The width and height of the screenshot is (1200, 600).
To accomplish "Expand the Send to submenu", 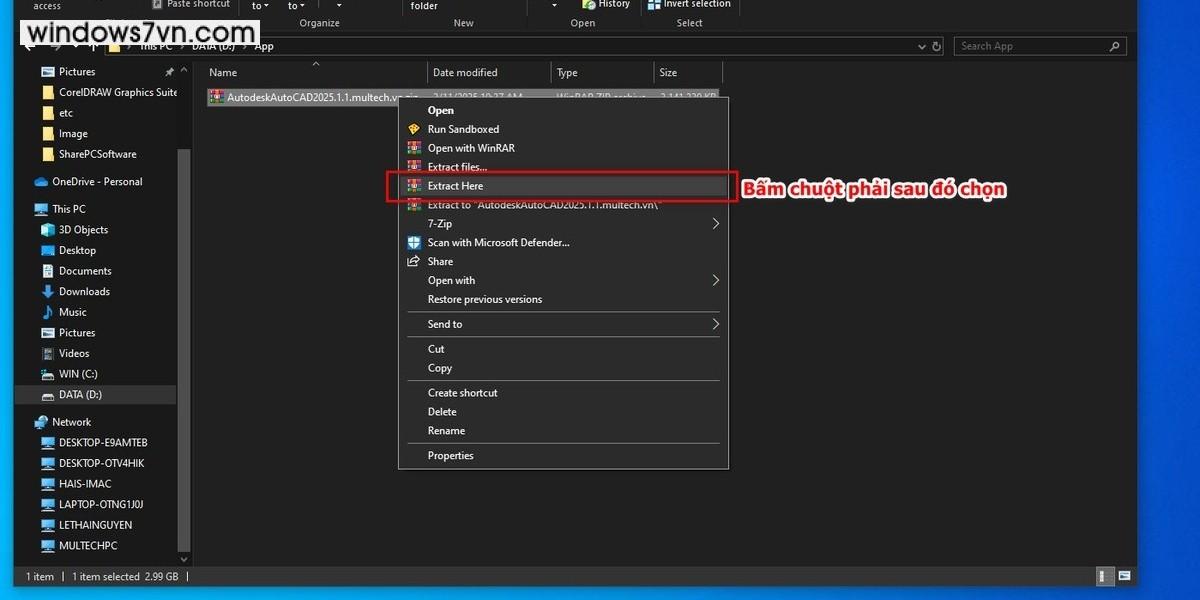I will pyautogui.click(x=715, y=324).
